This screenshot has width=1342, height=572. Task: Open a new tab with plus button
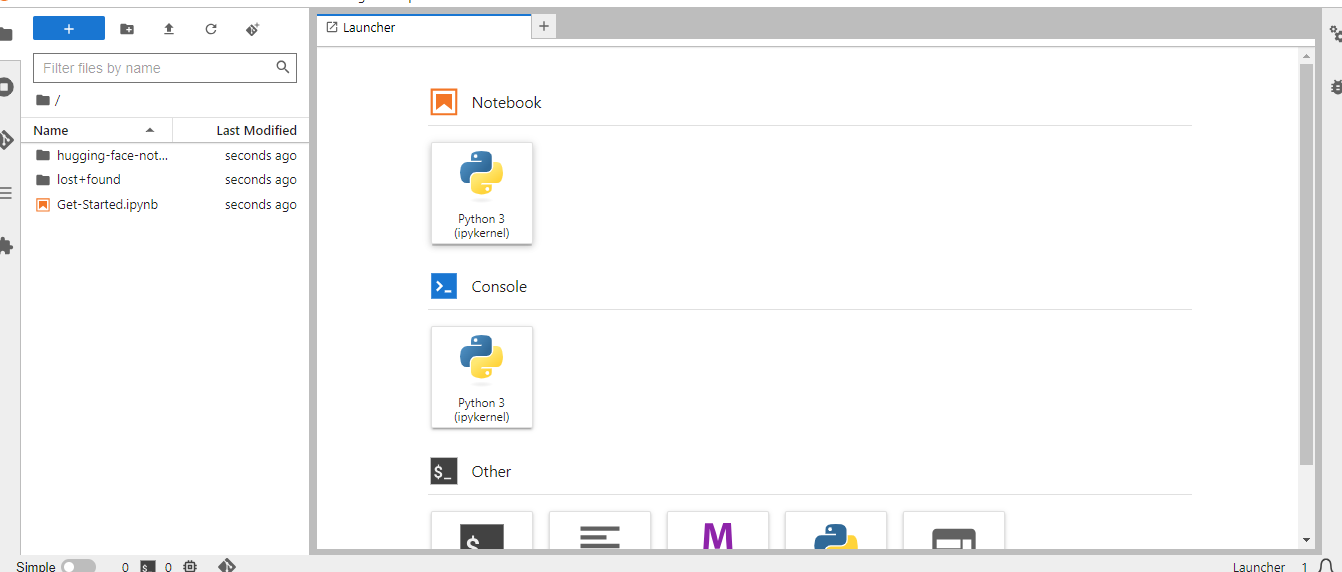pos(544,27)
